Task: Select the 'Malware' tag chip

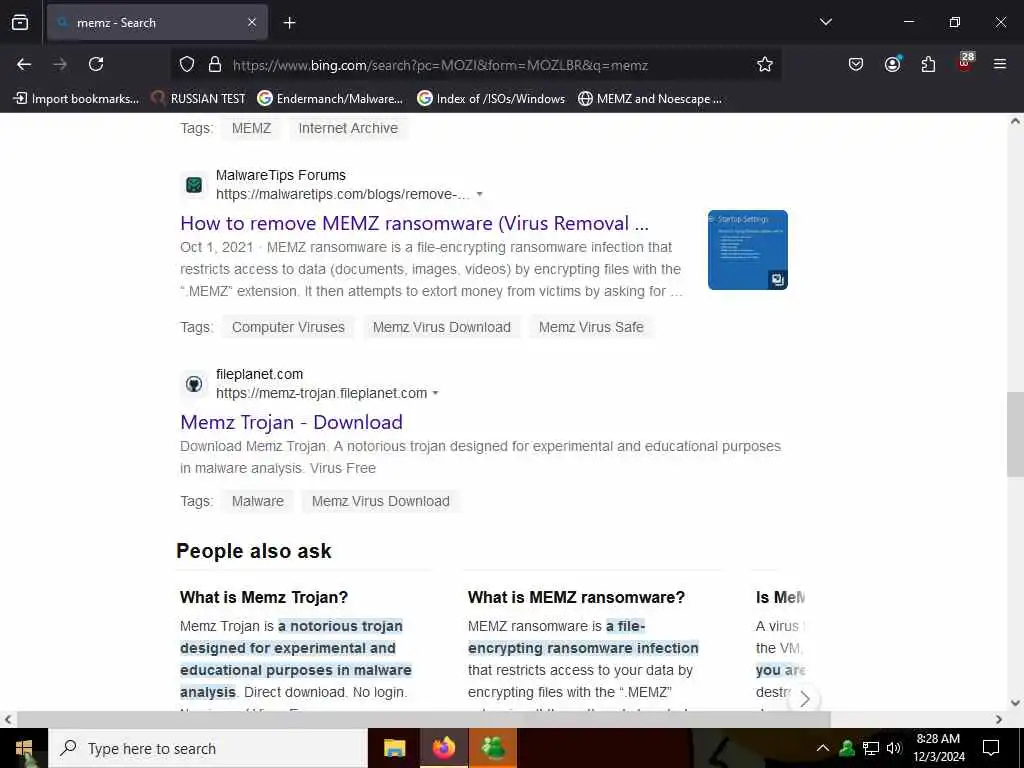Action: click(x=257, y=501)
